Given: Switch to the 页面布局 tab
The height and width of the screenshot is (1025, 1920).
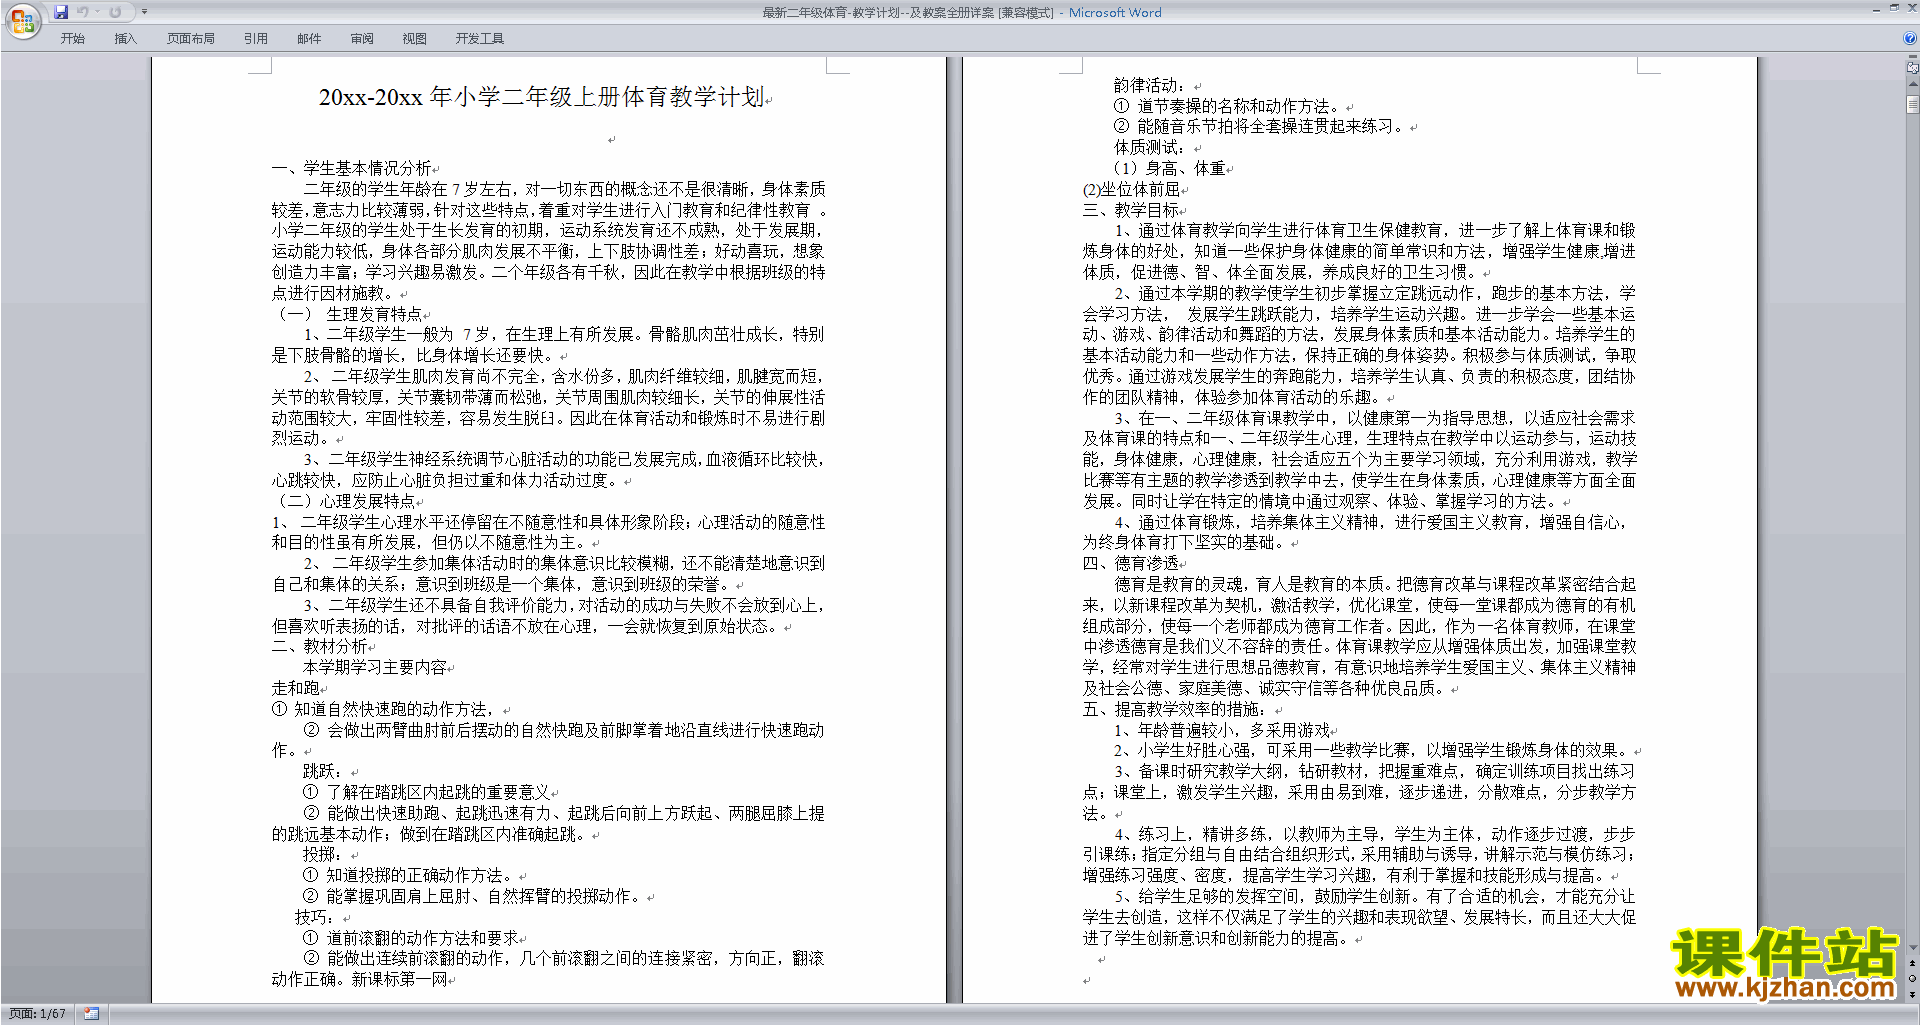Looking at the screenshot, I should (x=191, y=38).
